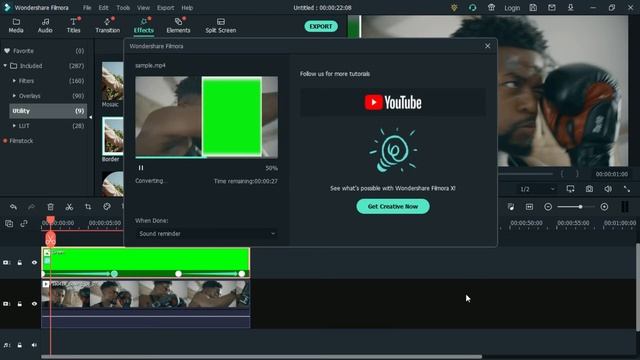The height and width of the screenshot is (360, 640).
Task: Select the green clip on timeline
Action: 146,262
